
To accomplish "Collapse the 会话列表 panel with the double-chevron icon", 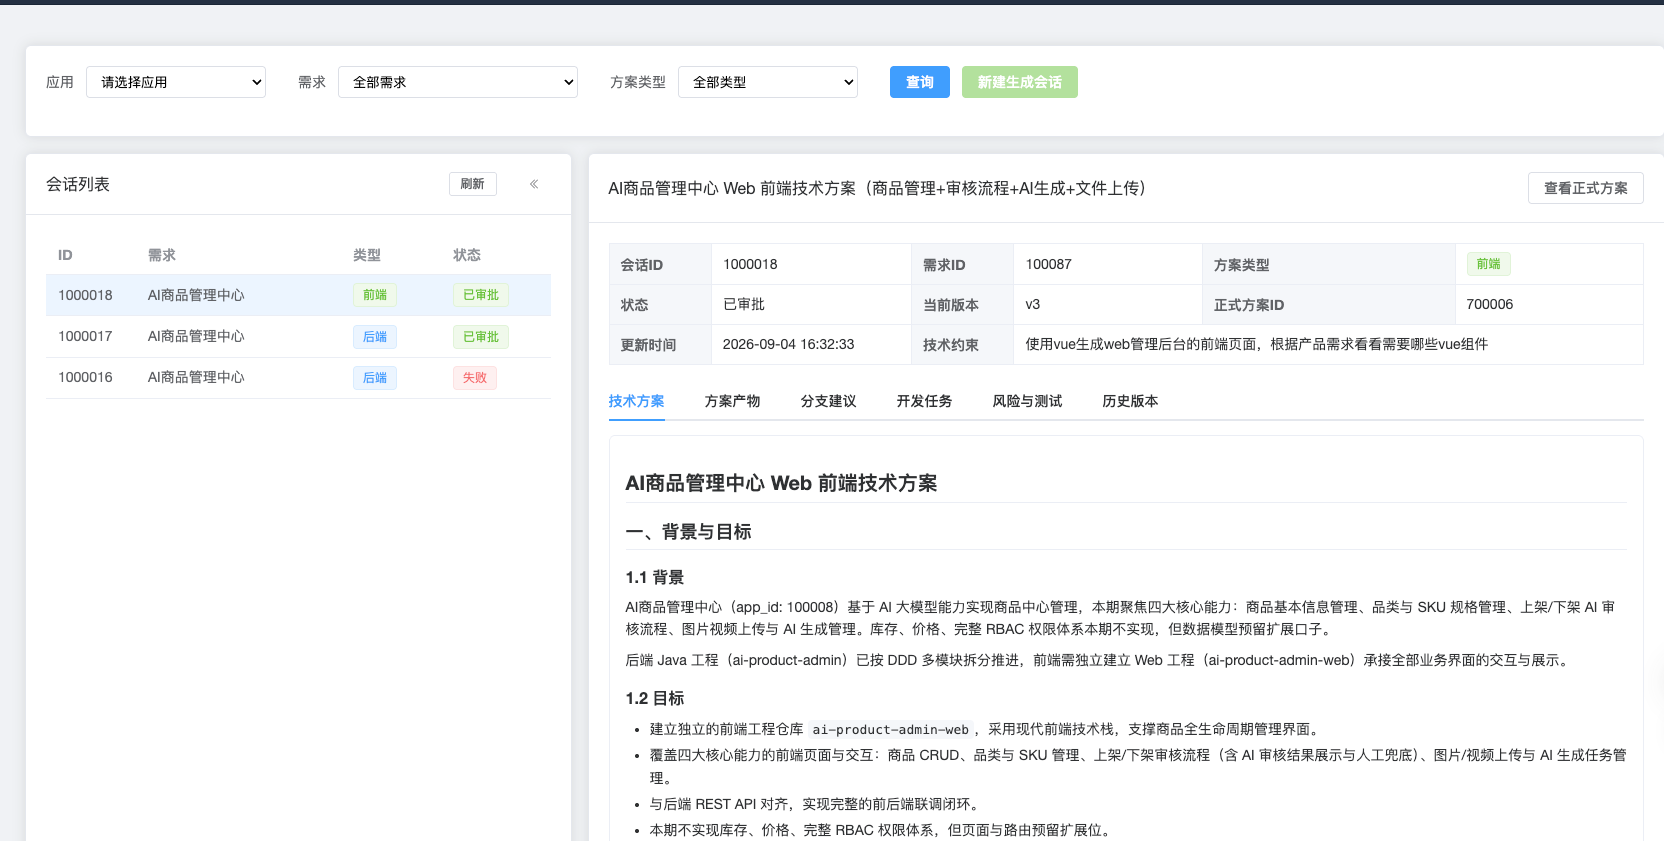I will [534, 184].
